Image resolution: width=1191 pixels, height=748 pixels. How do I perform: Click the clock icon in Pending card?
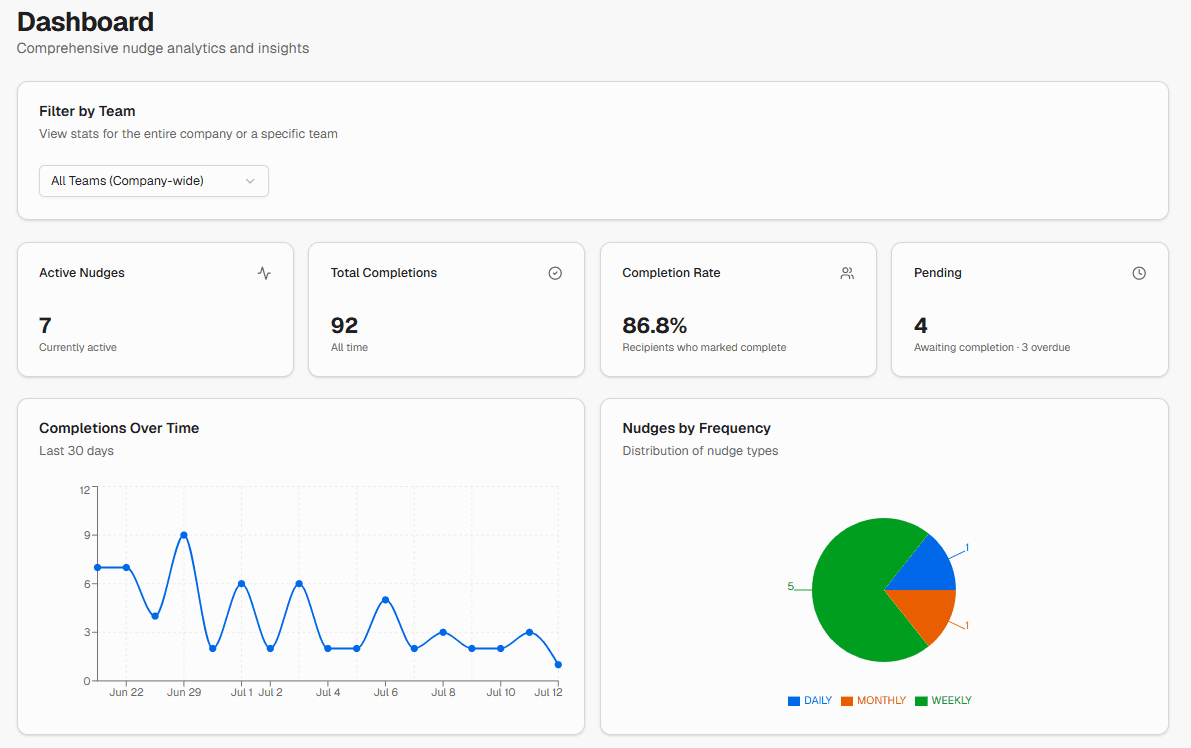pos(1139,273)
